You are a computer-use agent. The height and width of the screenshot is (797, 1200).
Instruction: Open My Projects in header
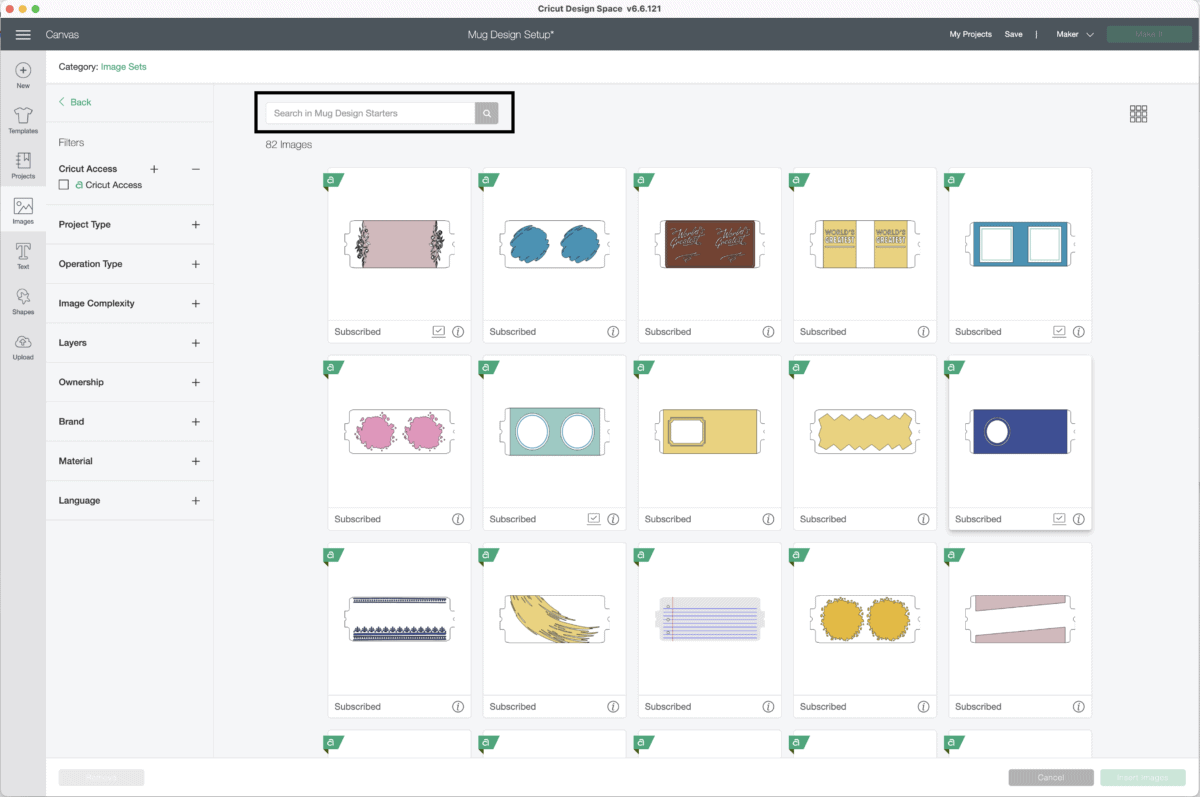[x=970, y=34]
